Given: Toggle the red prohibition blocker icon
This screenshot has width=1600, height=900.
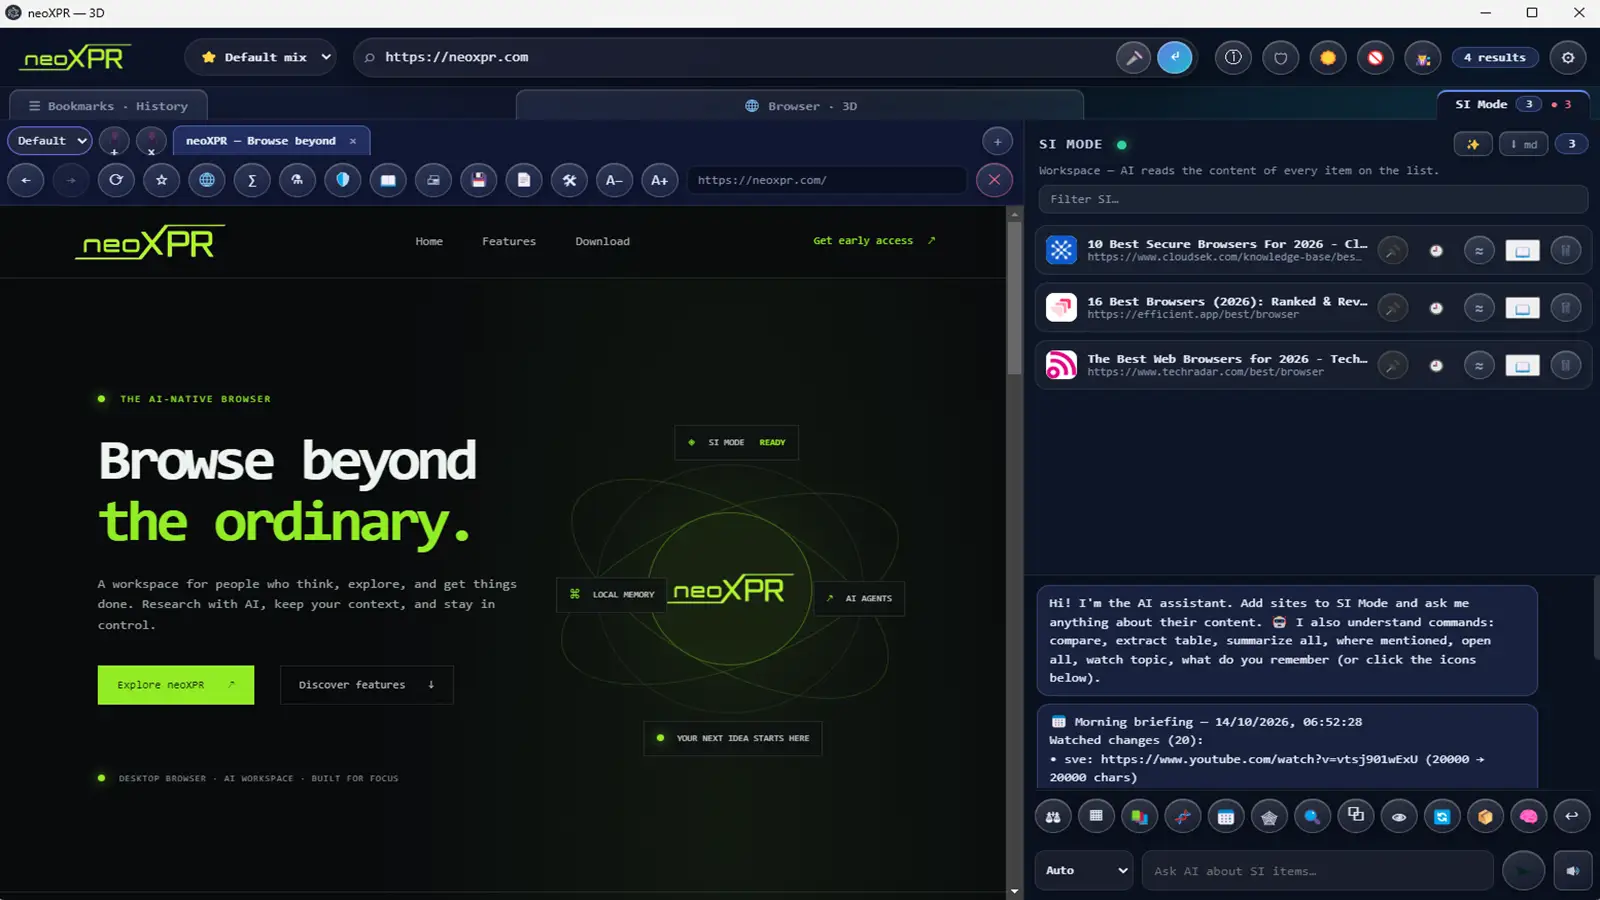Looking at the screenshot, I should (x=1375, y=57).
